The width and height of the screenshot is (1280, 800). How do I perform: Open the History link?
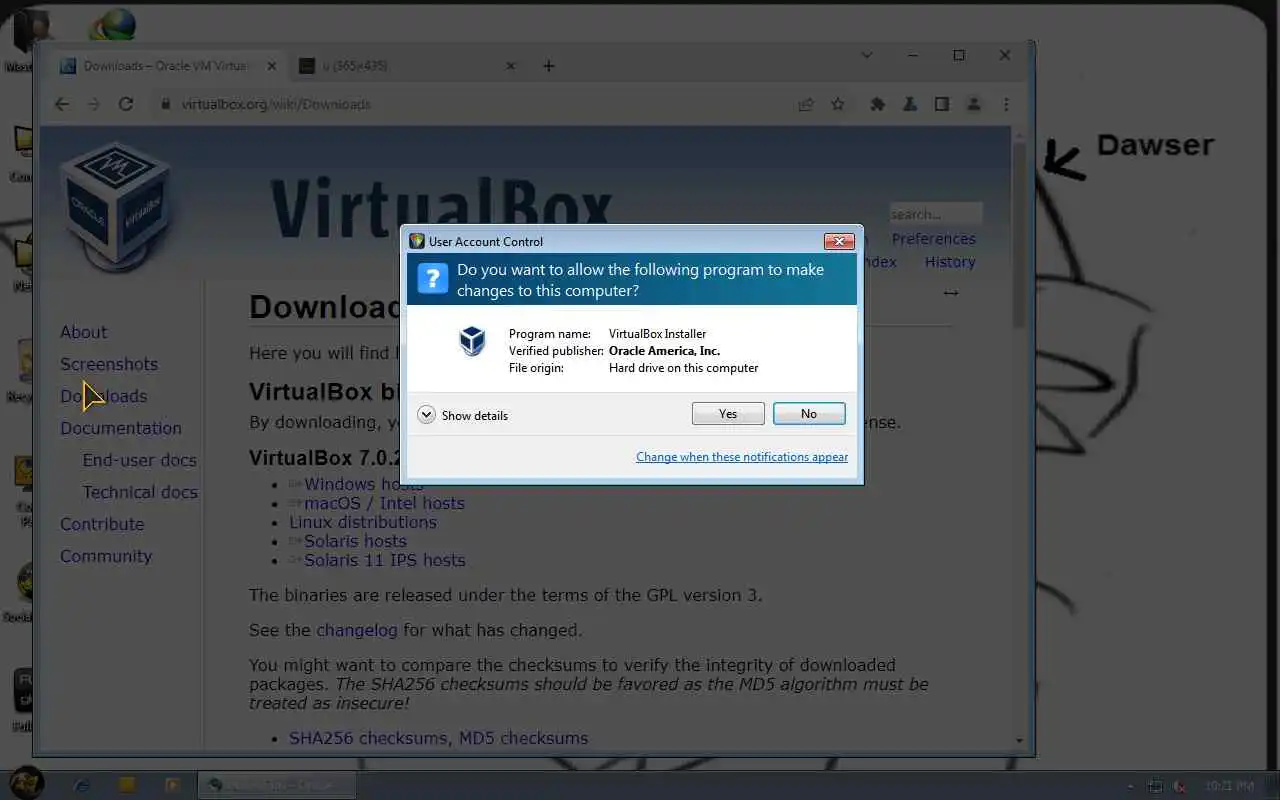(950, 262)
